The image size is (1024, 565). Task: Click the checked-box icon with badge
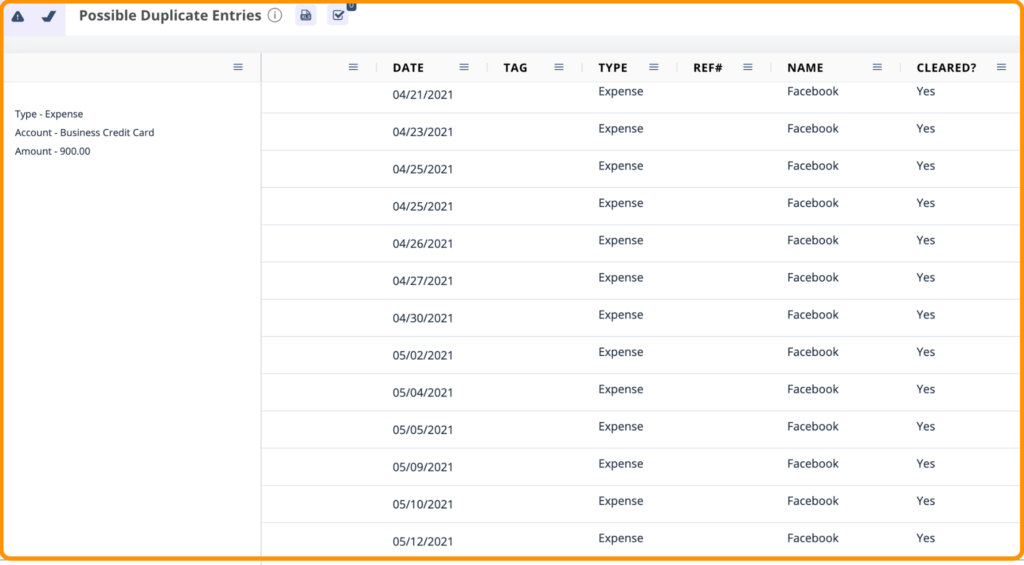click(338, 16)
